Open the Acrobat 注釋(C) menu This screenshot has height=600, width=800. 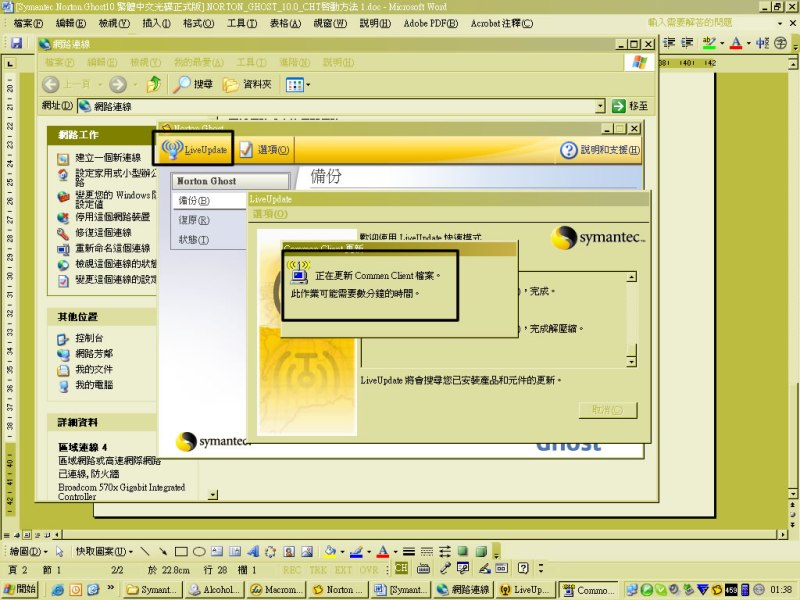502,23
